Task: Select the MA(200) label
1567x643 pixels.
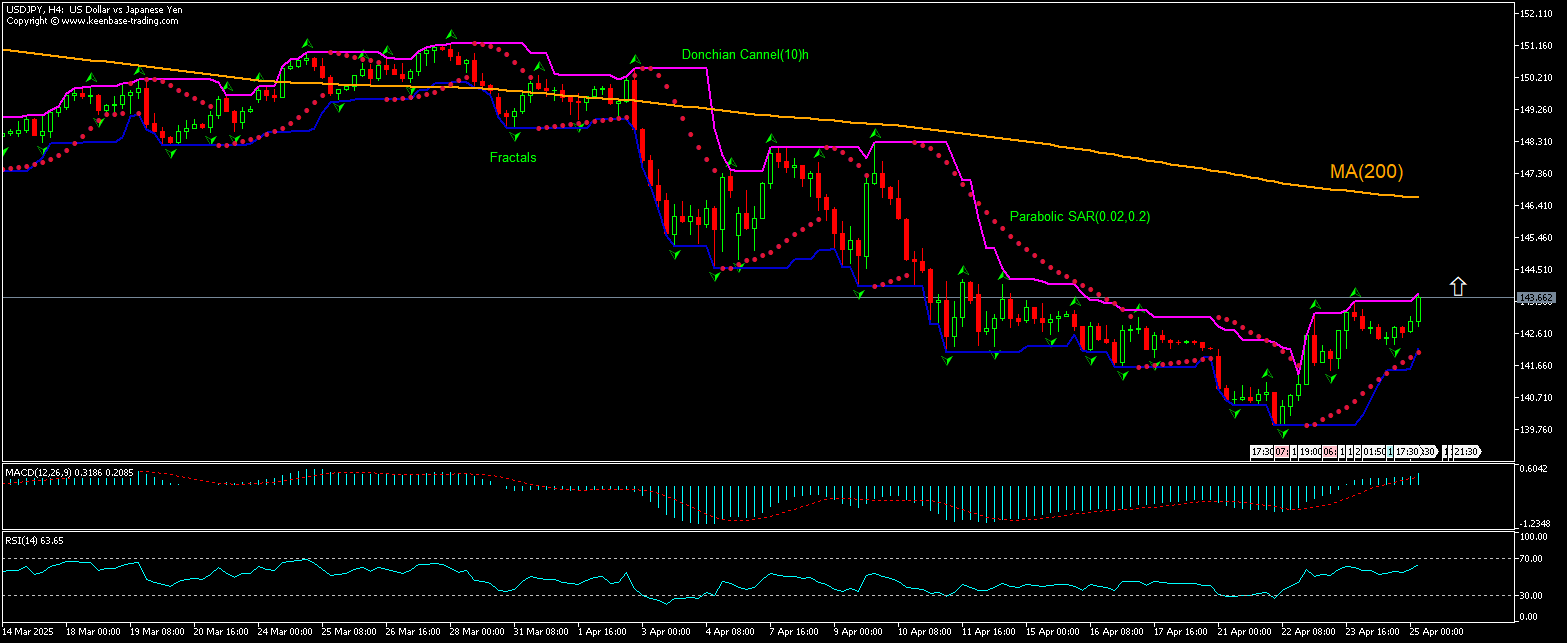Action: click(x=1366, y=172)
